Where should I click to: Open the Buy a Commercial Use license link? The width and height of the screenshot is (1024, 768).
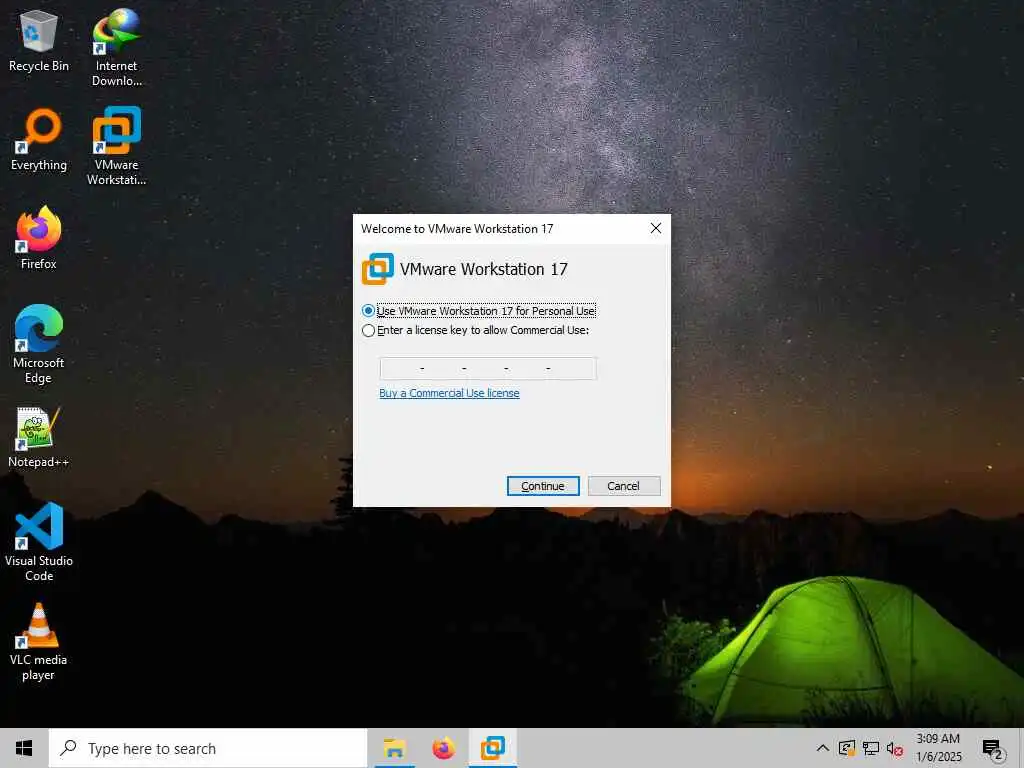[449, 393]
